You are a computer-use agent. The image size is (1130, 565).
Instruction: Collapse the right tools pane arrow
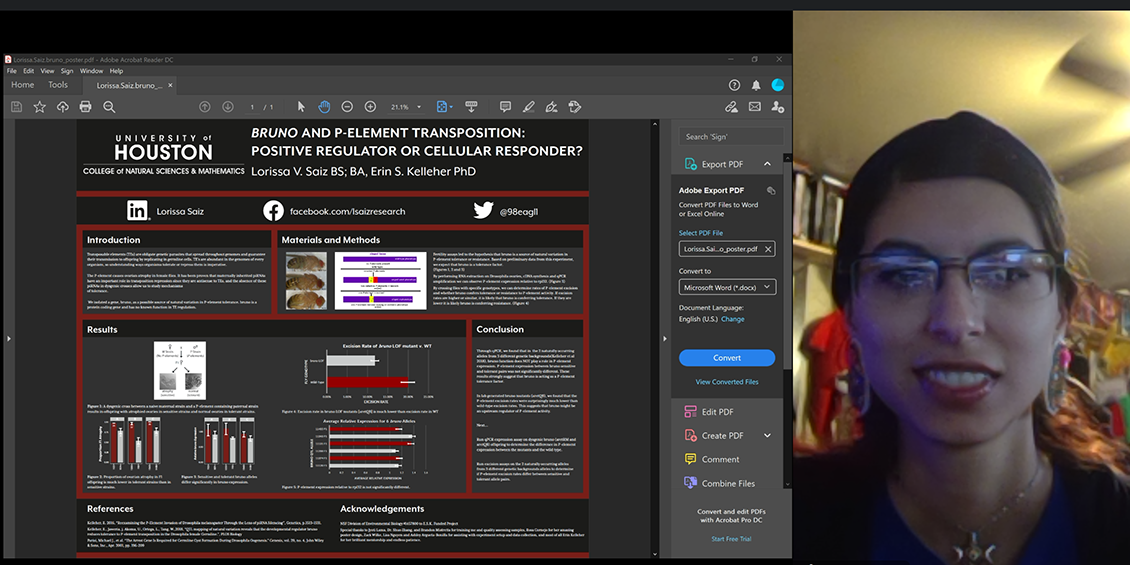(x=664, y=339)
